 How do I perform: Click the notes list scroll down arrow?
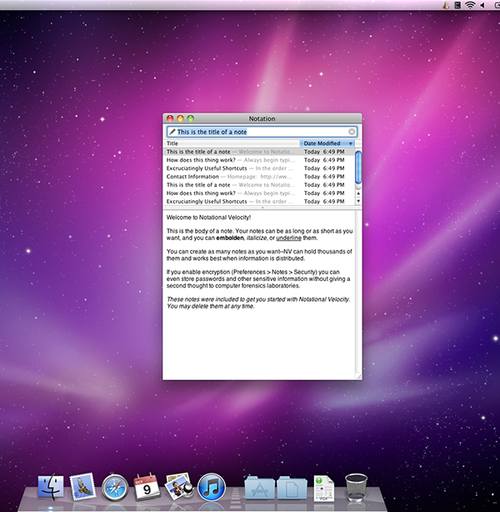358,201
